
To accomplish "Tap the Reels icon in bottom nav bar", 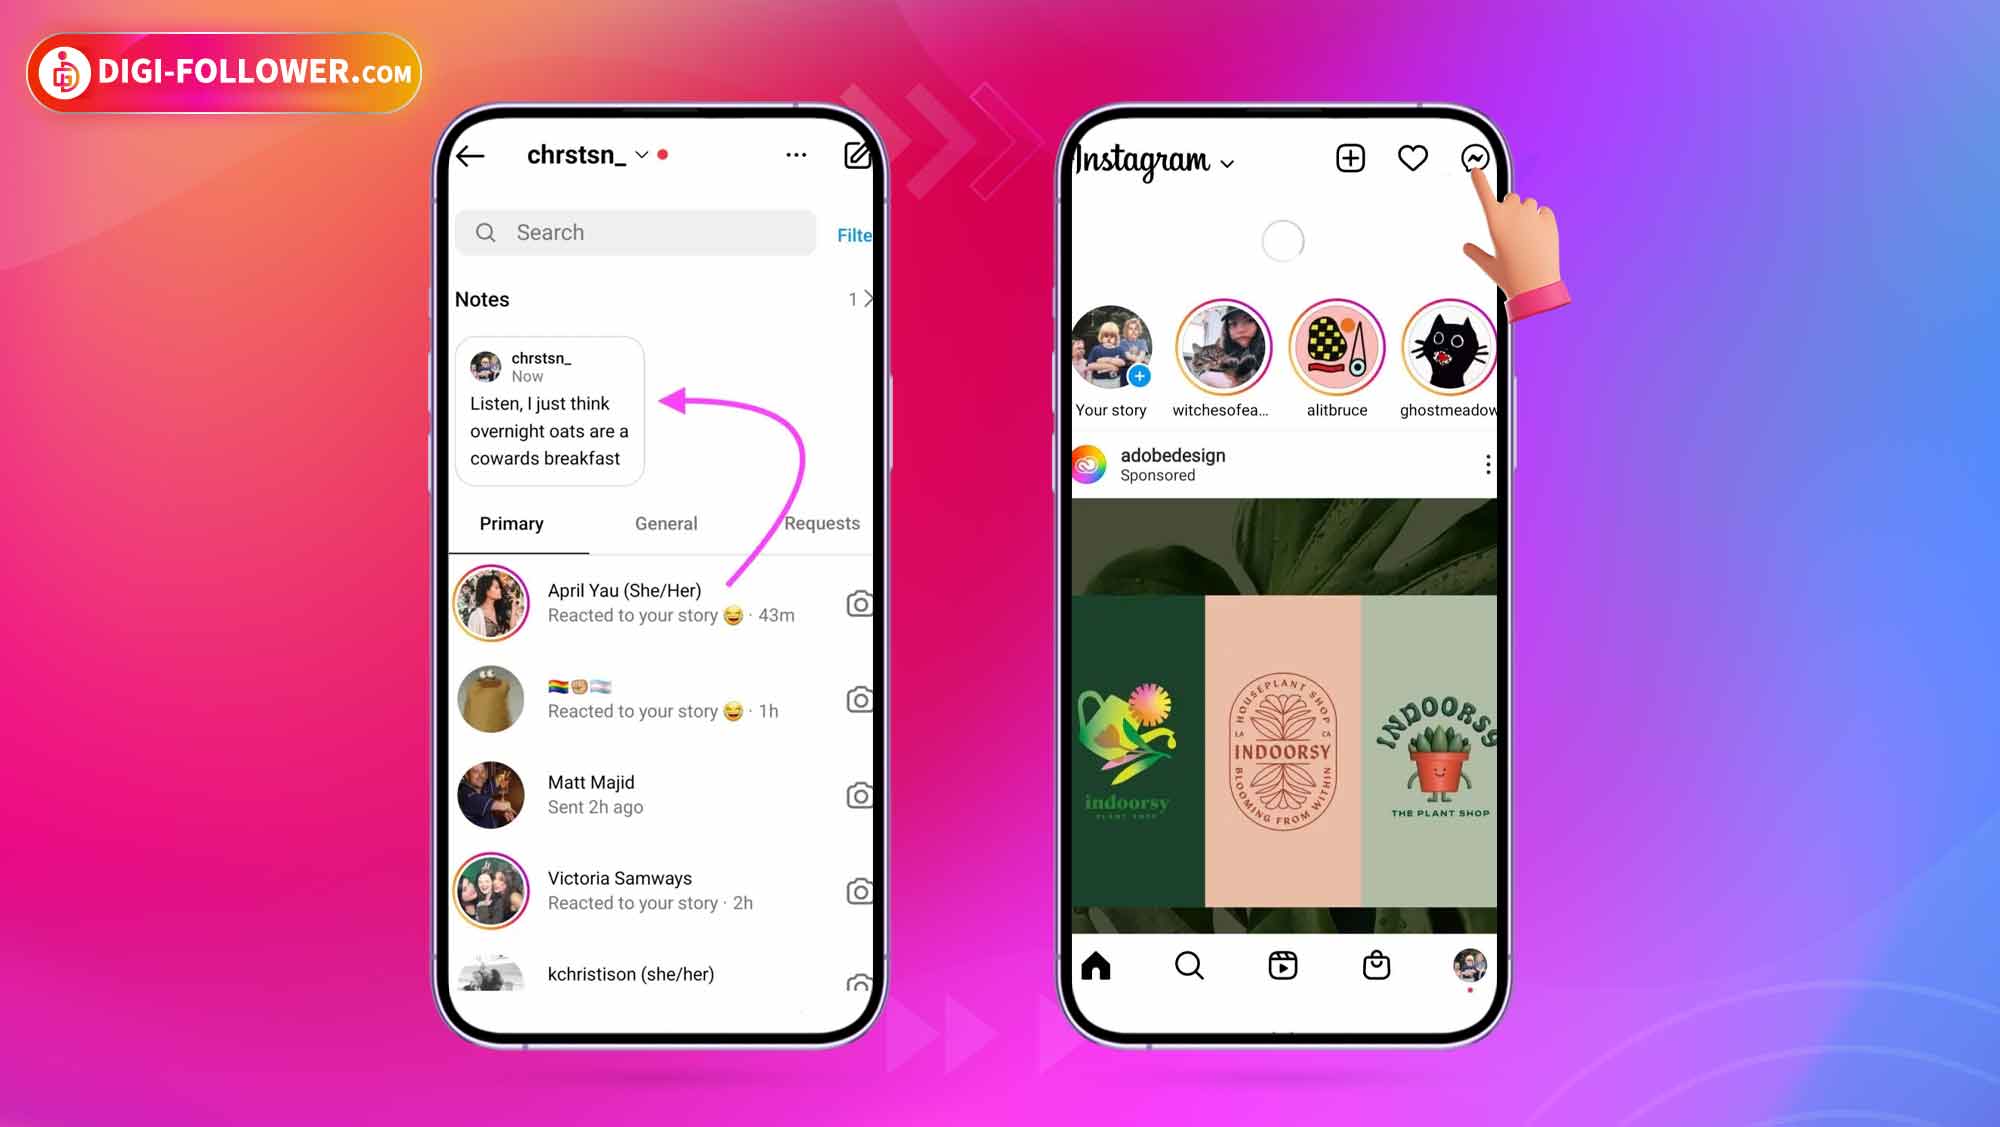I will [x=1282, y=965].
